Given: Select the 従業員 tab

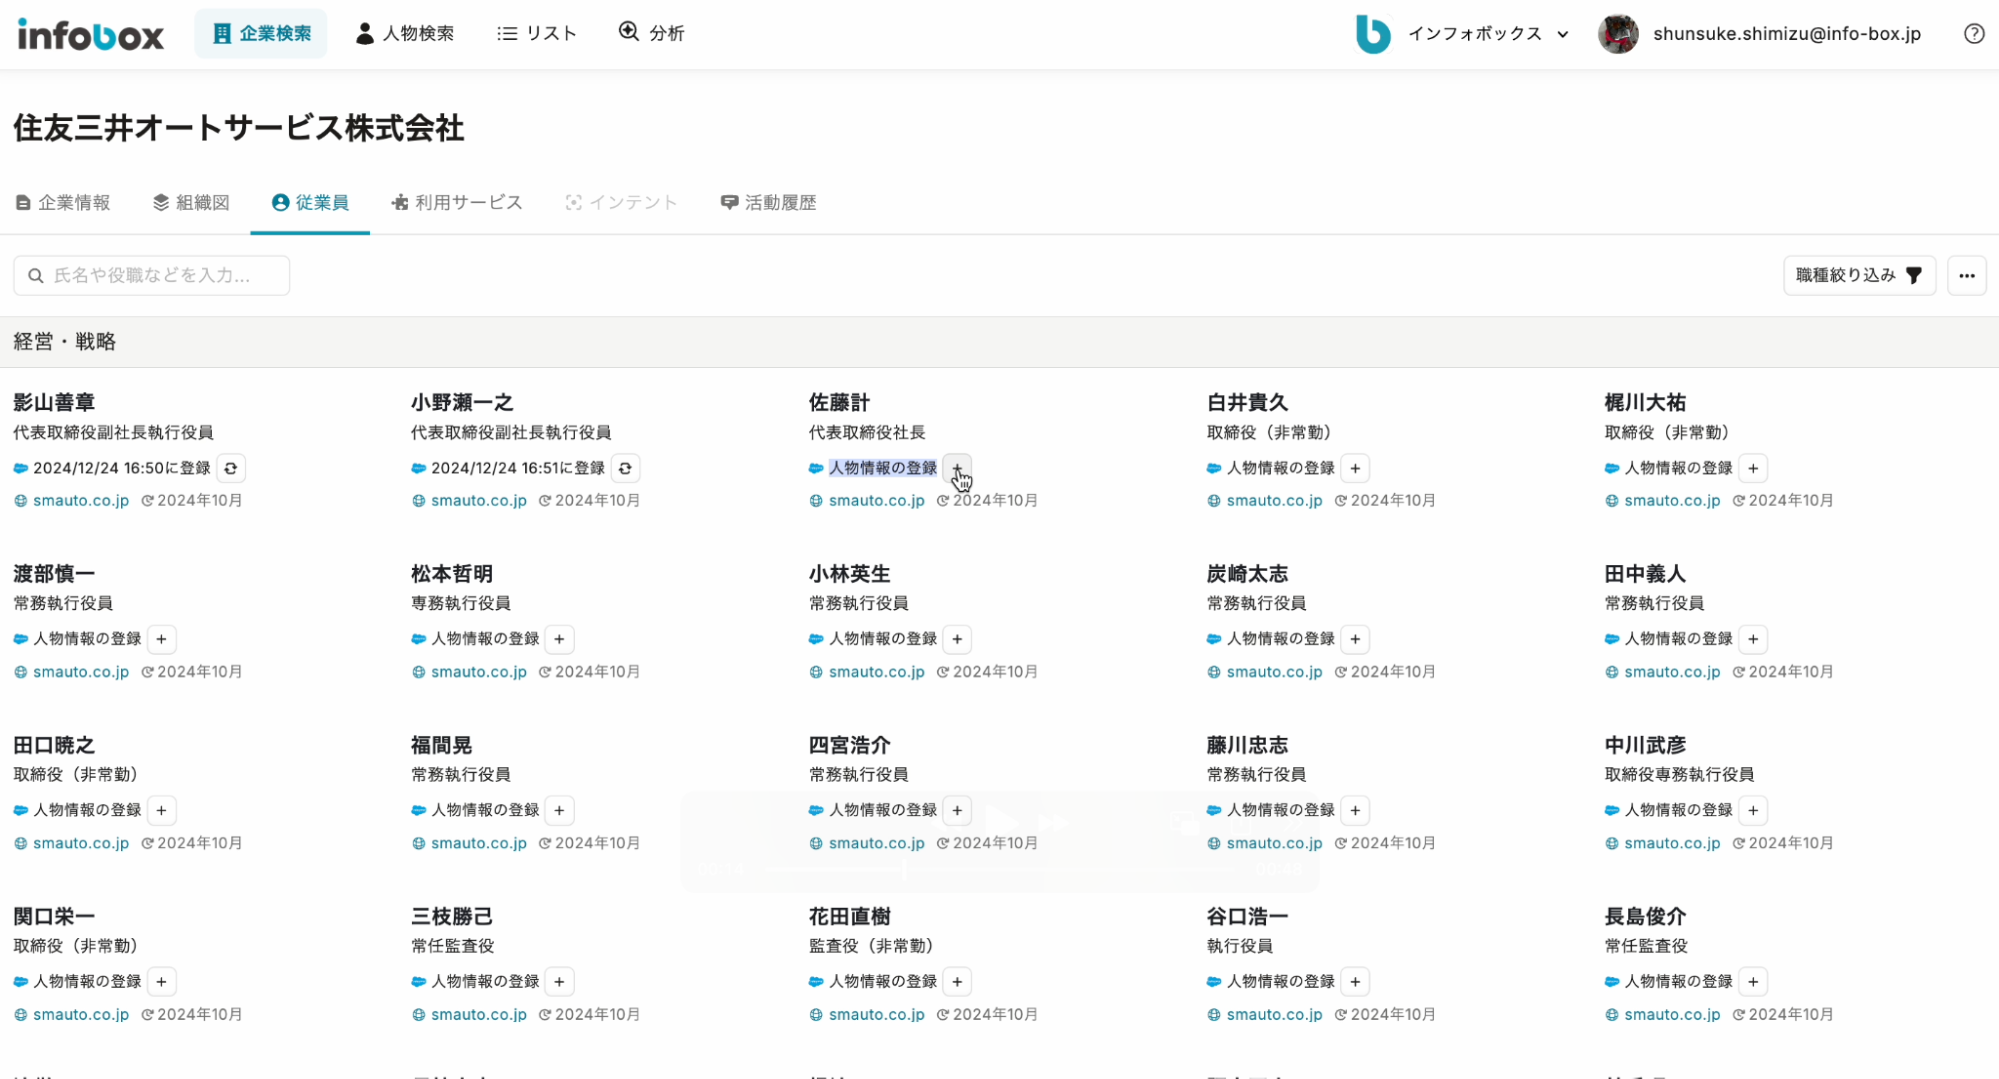Looking at the screenshot, I should point(310,203).
